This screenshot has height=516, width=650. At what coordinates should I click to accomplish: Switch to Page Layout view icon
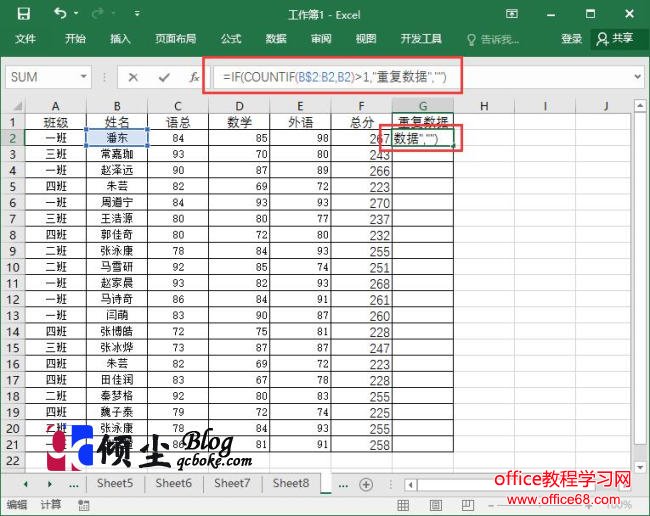[x=435, y=505]
